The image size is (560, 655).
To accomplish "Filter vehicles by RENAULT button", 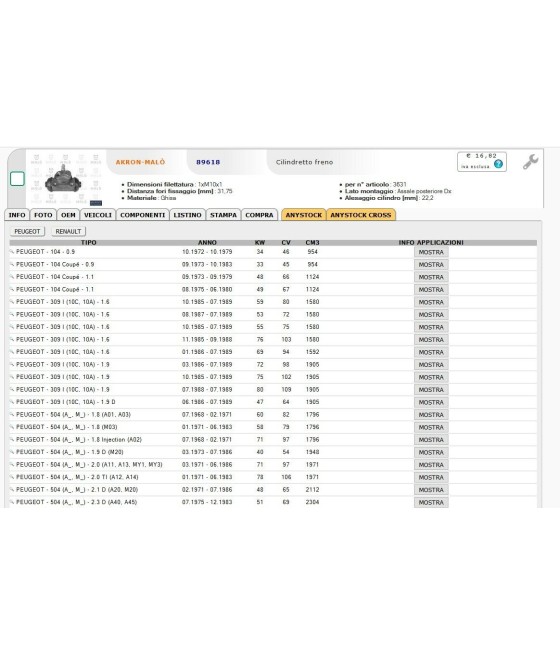I will click(68, 231).
